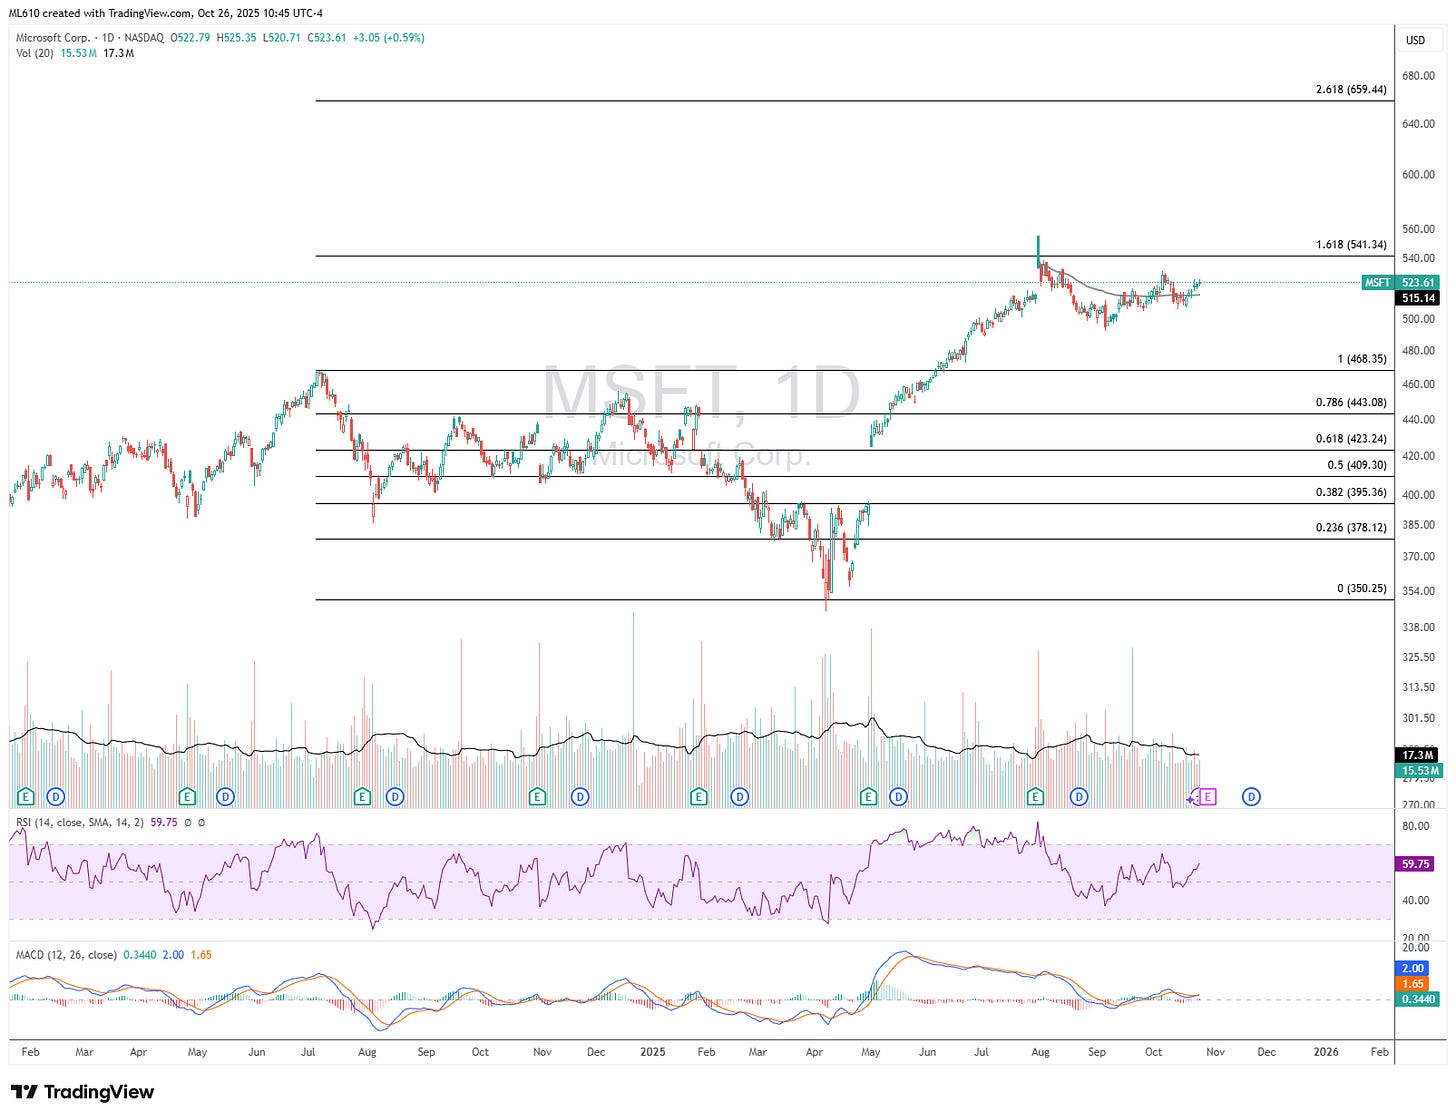Click the 0.618 (423.24) Fibonacci label
The height and width of the screenshot is (1119, 1456).
click(1351, 439)
